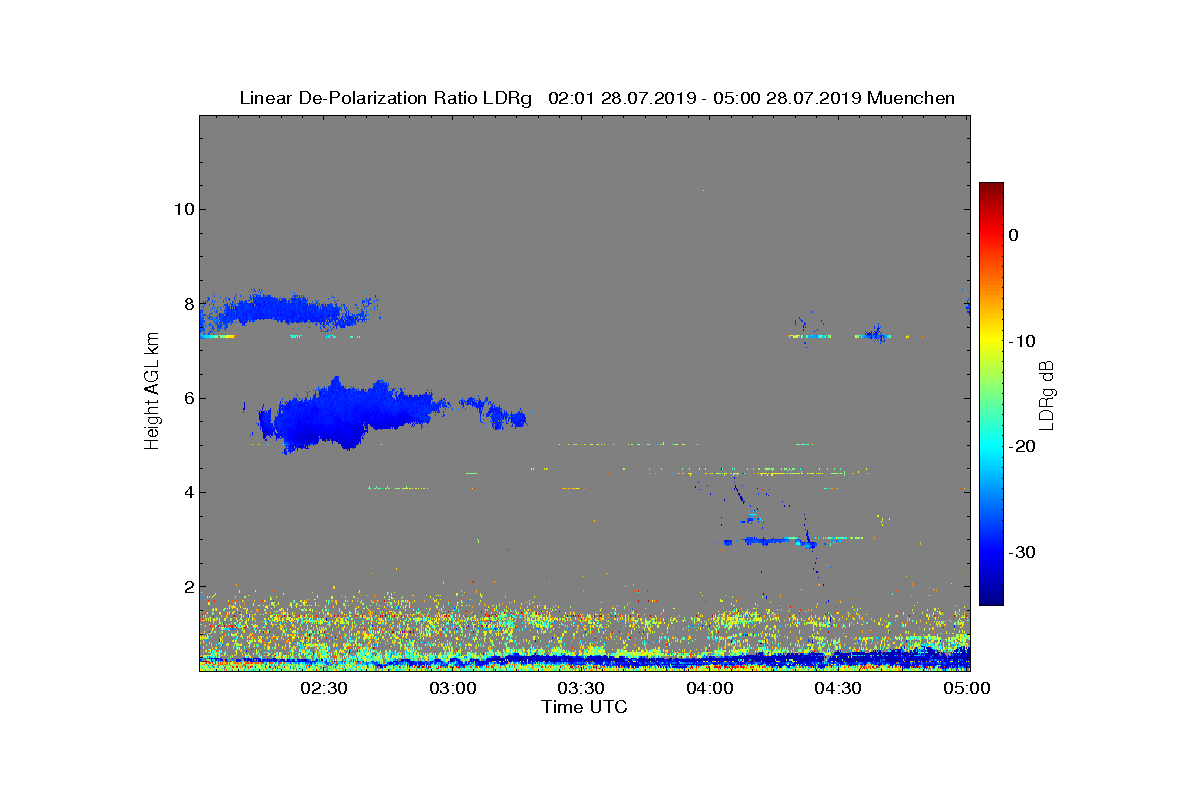Click the dark blue bottom of the colorbar
This screenshot has height=800, width=1200.
click(x=991, y=596)
